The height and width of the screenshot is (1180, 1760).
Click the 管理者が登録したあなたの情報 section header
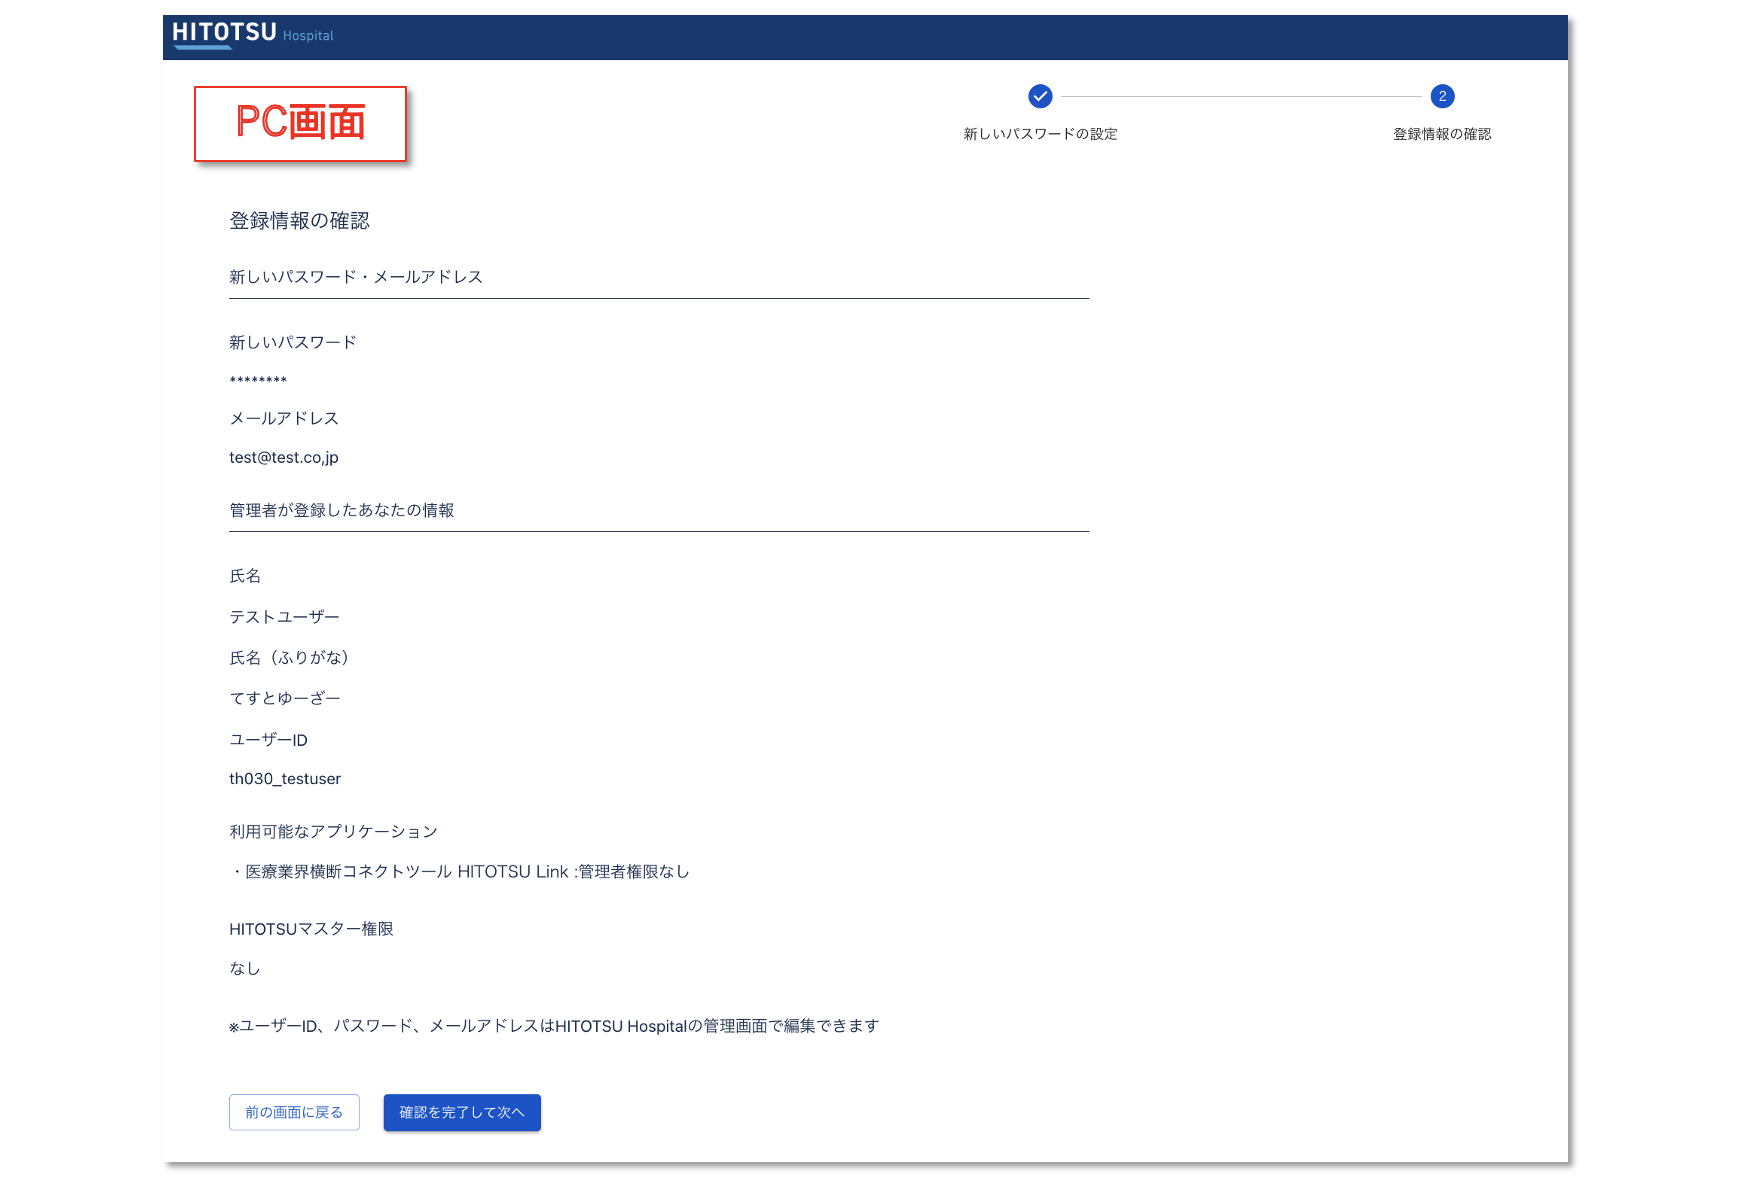point(342,510)
